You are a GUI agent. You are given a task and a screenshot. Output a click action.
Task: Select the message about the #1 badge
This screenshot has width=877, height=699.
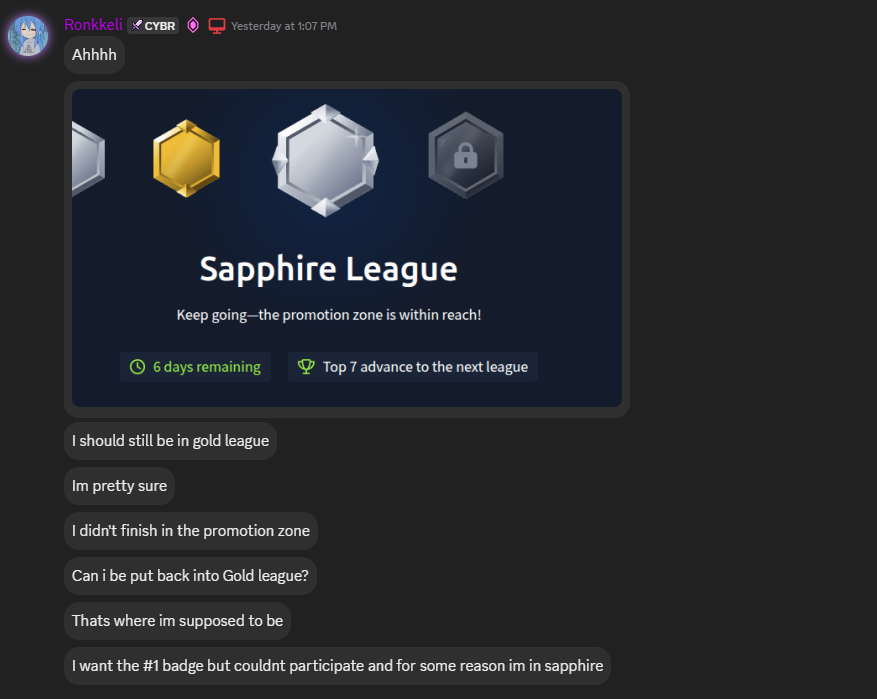tap(337, 665)
